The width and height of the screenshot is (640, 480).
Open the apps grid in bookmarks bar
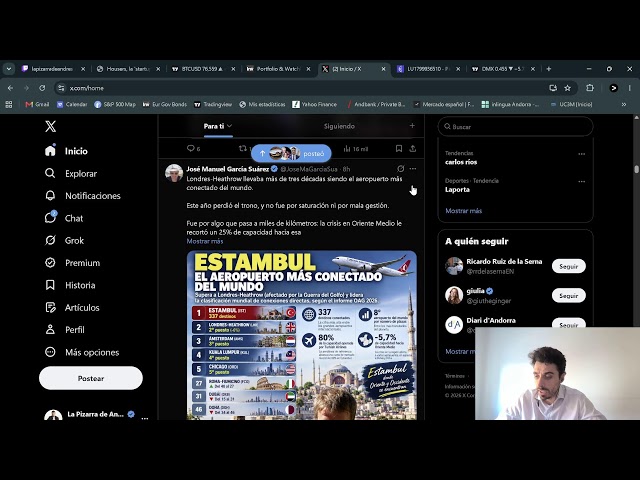[9, 104]
